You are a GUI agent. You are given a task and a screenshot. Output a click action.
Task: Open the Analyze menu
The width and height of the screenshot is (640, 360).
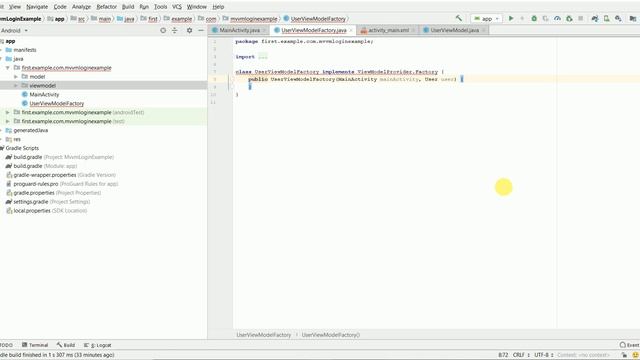pyautogui.click(x=81, y=7)
